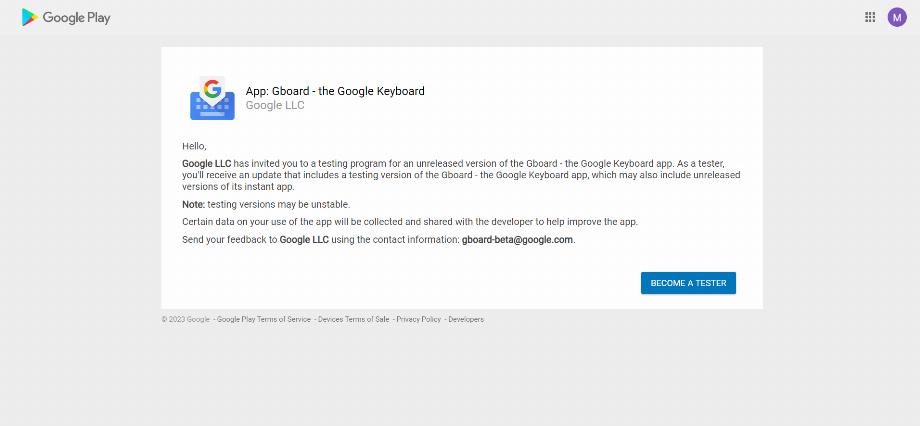Click the Become a Tester button
The height and width of the screenshot is (426, 920).
pyautogui.click(x=688, y=283)
